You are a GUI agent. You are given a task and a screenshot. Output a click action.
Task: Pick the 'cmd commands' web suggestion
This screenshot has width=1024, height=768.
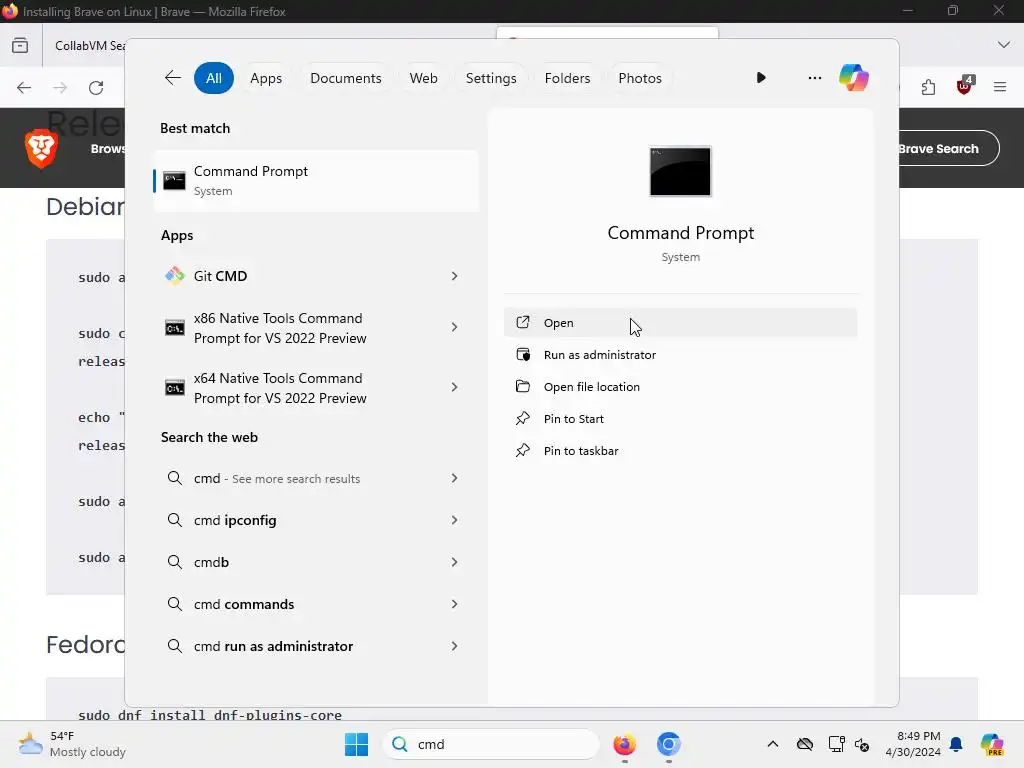click(300, 604)
